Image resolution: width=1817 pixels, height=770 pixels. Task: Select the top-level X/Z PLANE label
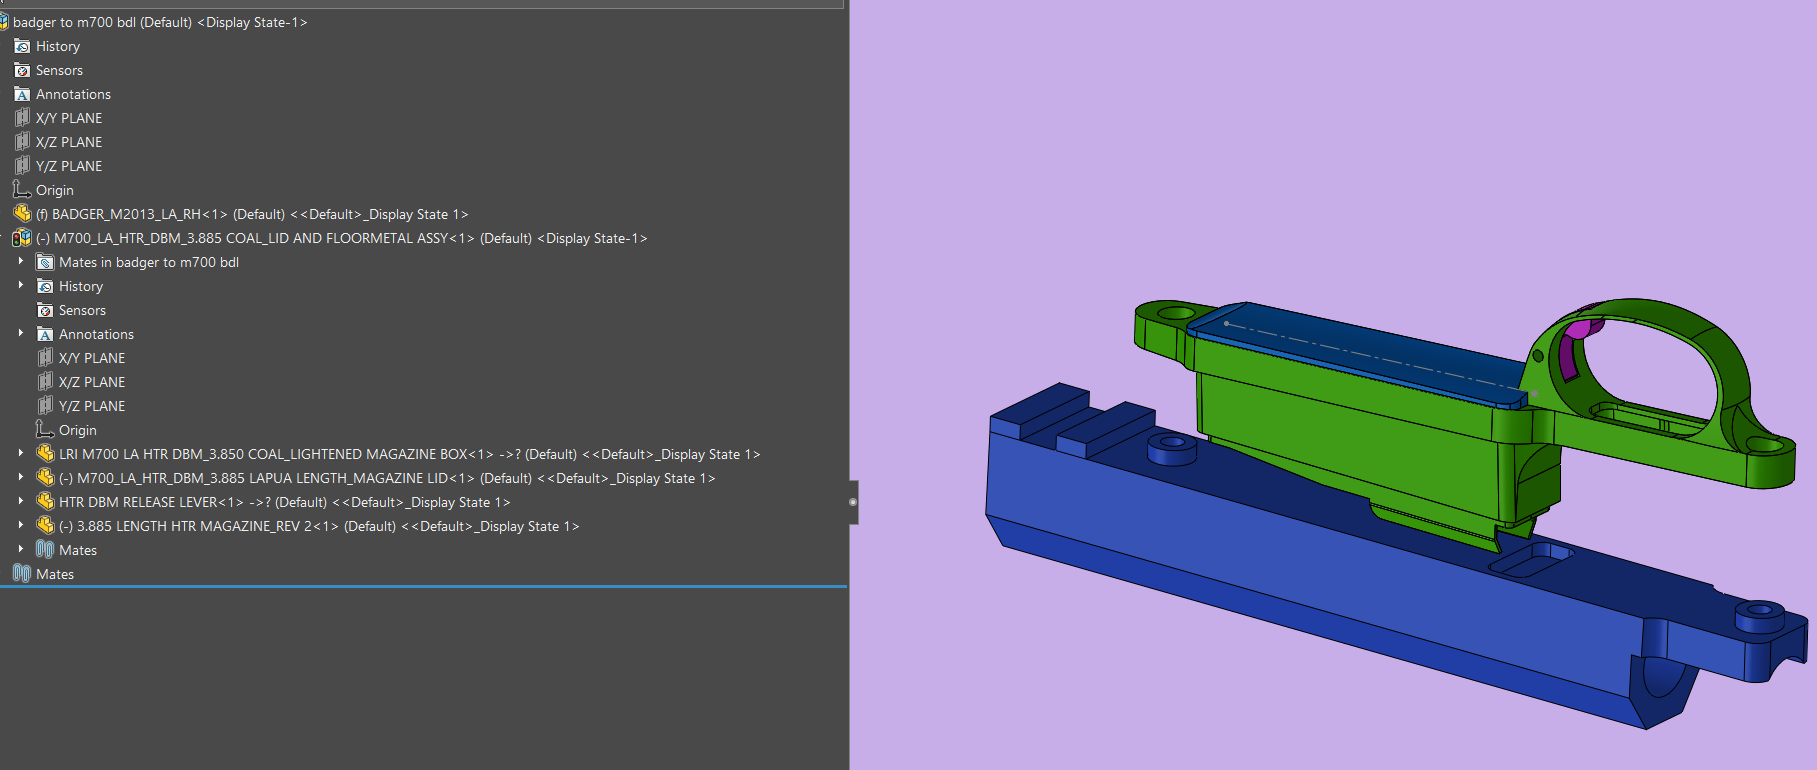coord(69,142)
